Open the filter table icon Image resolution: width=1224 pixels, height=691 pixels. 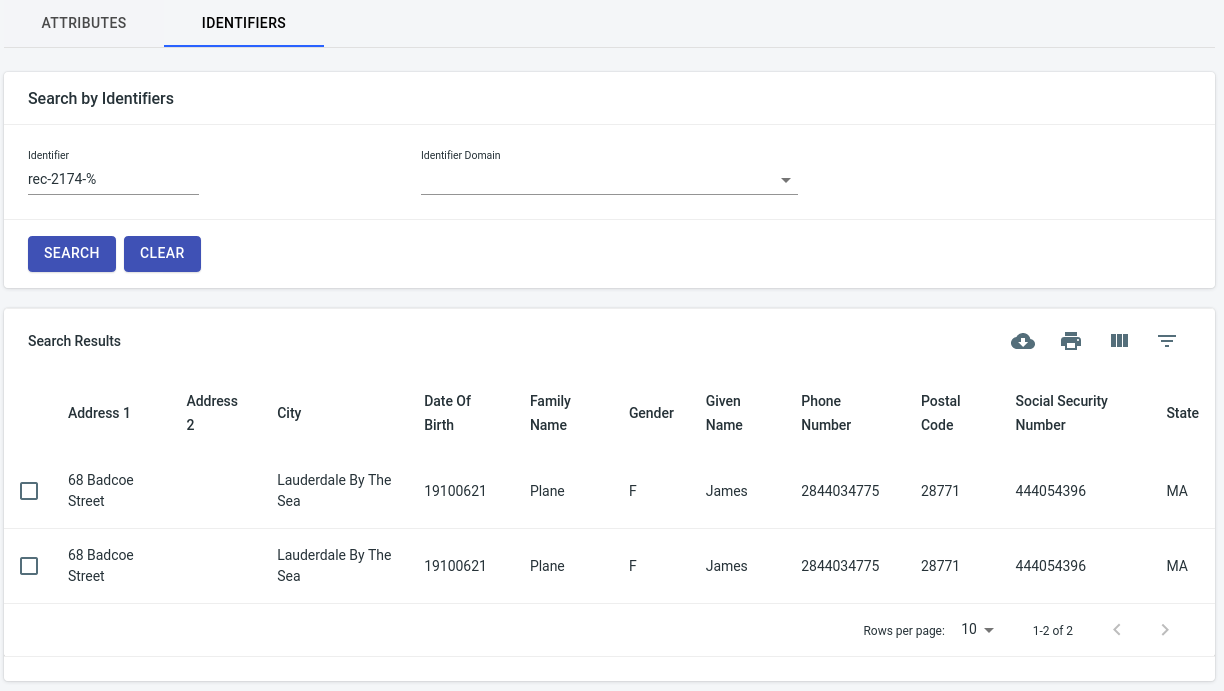click(1167, 341)
